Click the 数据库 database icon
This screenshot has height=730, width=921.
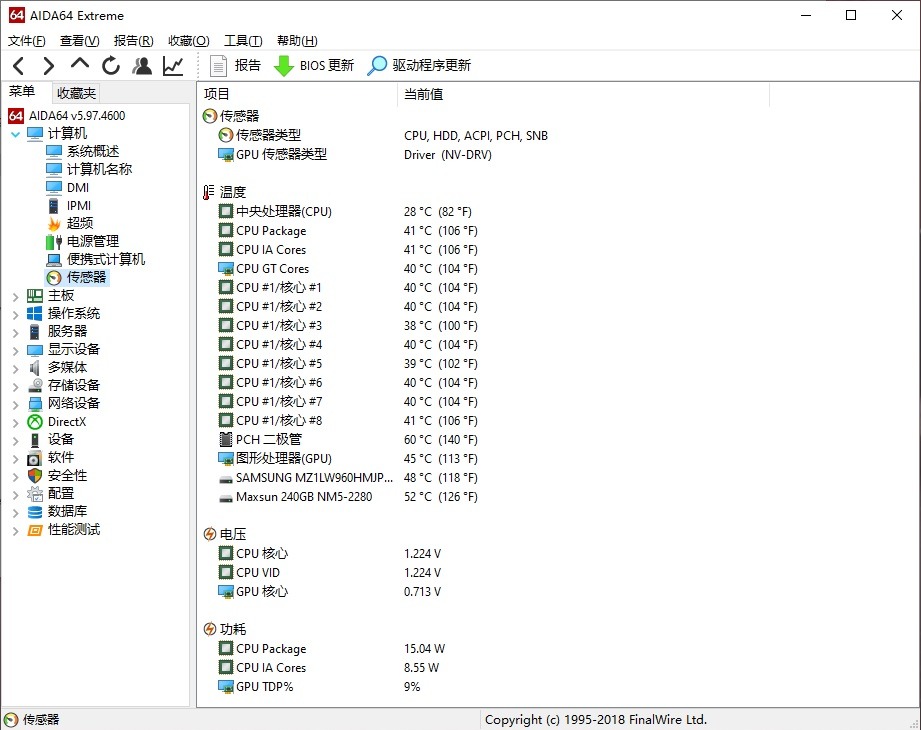35,512
